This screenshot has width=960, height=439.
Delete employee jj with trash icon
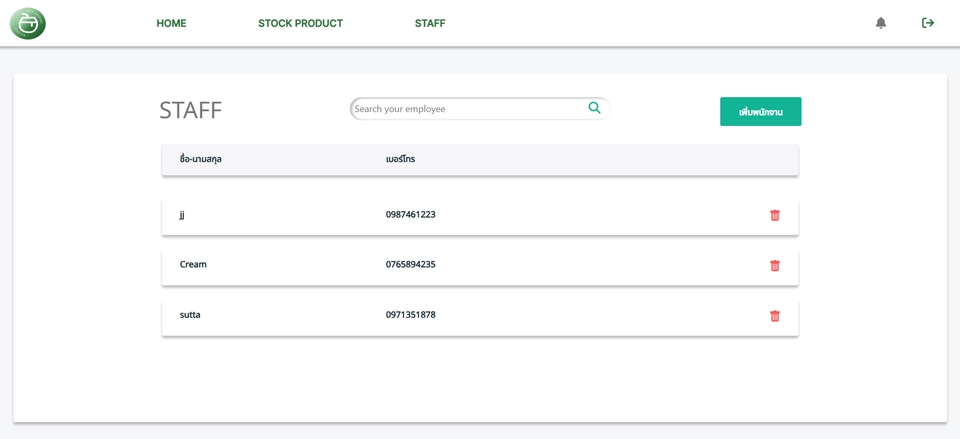pyautogui.click(x=775, y=215)
